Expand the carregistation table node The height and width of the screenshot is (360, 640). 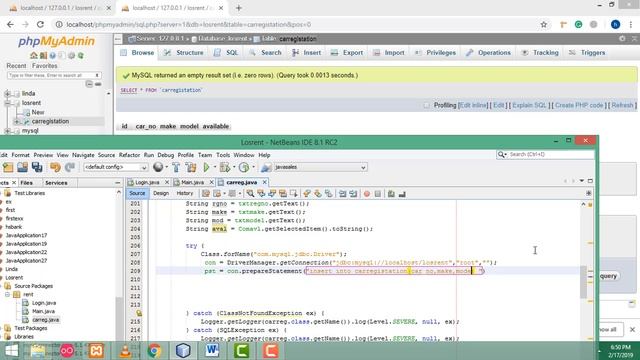coord(16,122)
